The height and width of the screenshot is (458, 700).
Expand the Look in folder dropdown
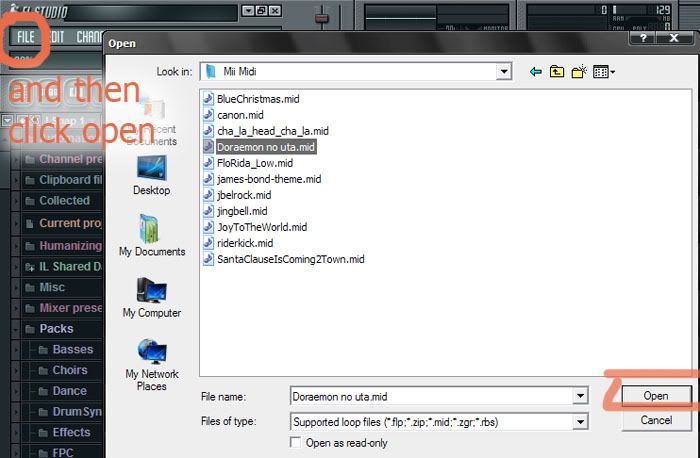point(504,71)
